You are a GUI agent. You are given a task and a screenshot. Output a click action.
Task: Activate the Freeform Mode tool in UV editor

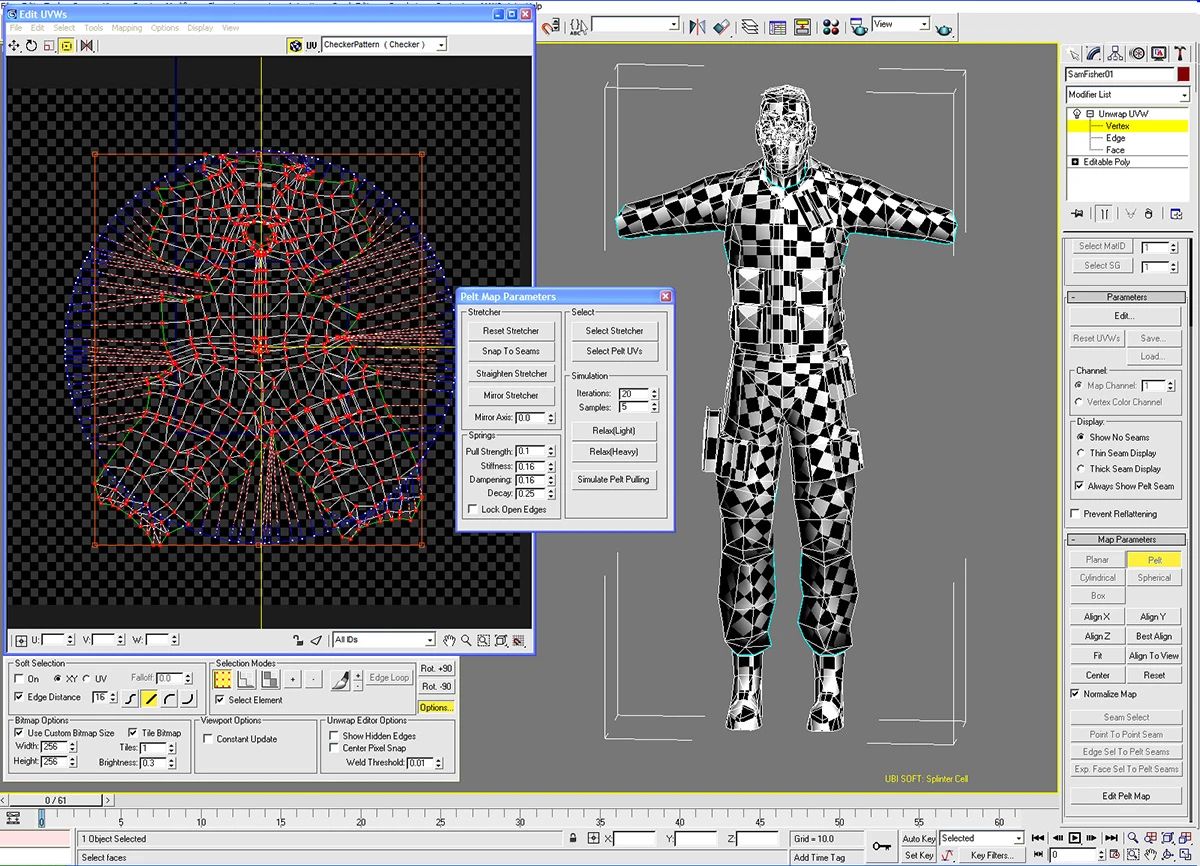(67, 45)
